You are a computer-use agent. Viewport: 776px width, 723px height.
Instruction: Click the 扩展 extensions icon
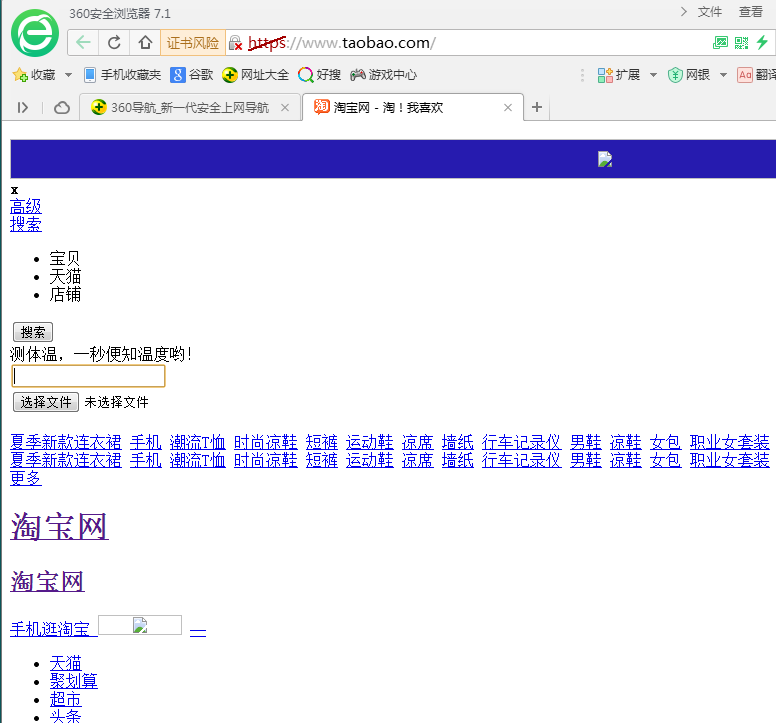point(605,75)
